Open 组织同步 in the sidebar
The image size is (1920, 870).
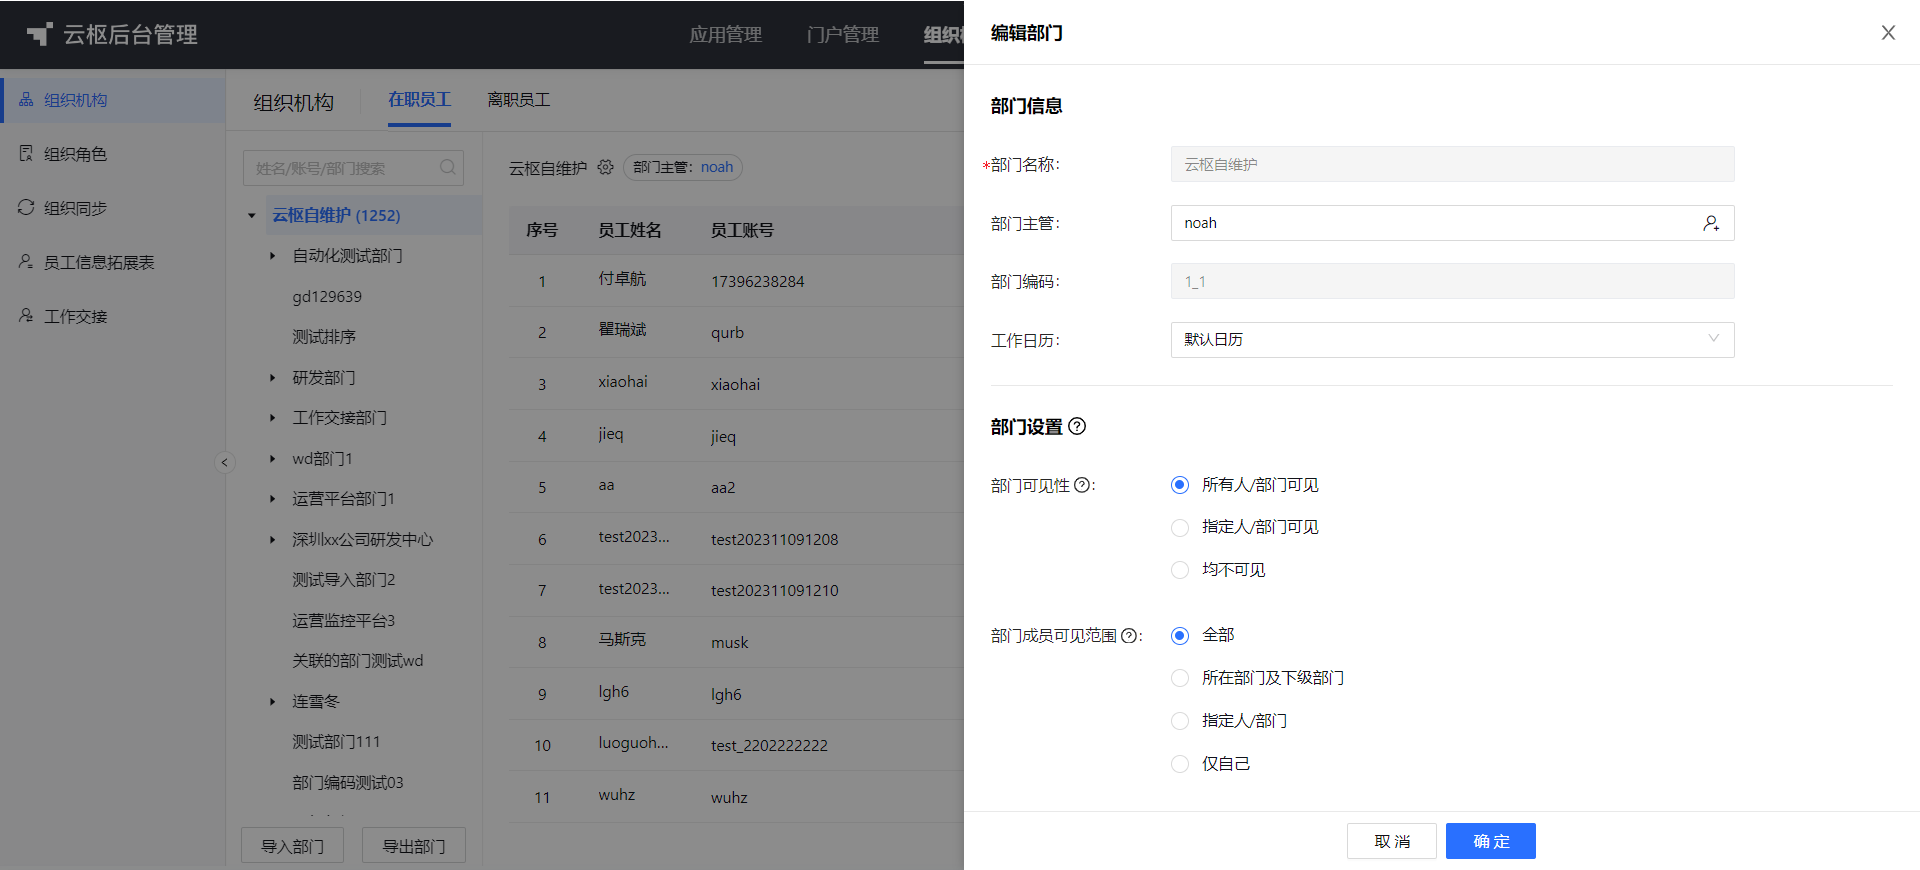[x=113, y=208]
